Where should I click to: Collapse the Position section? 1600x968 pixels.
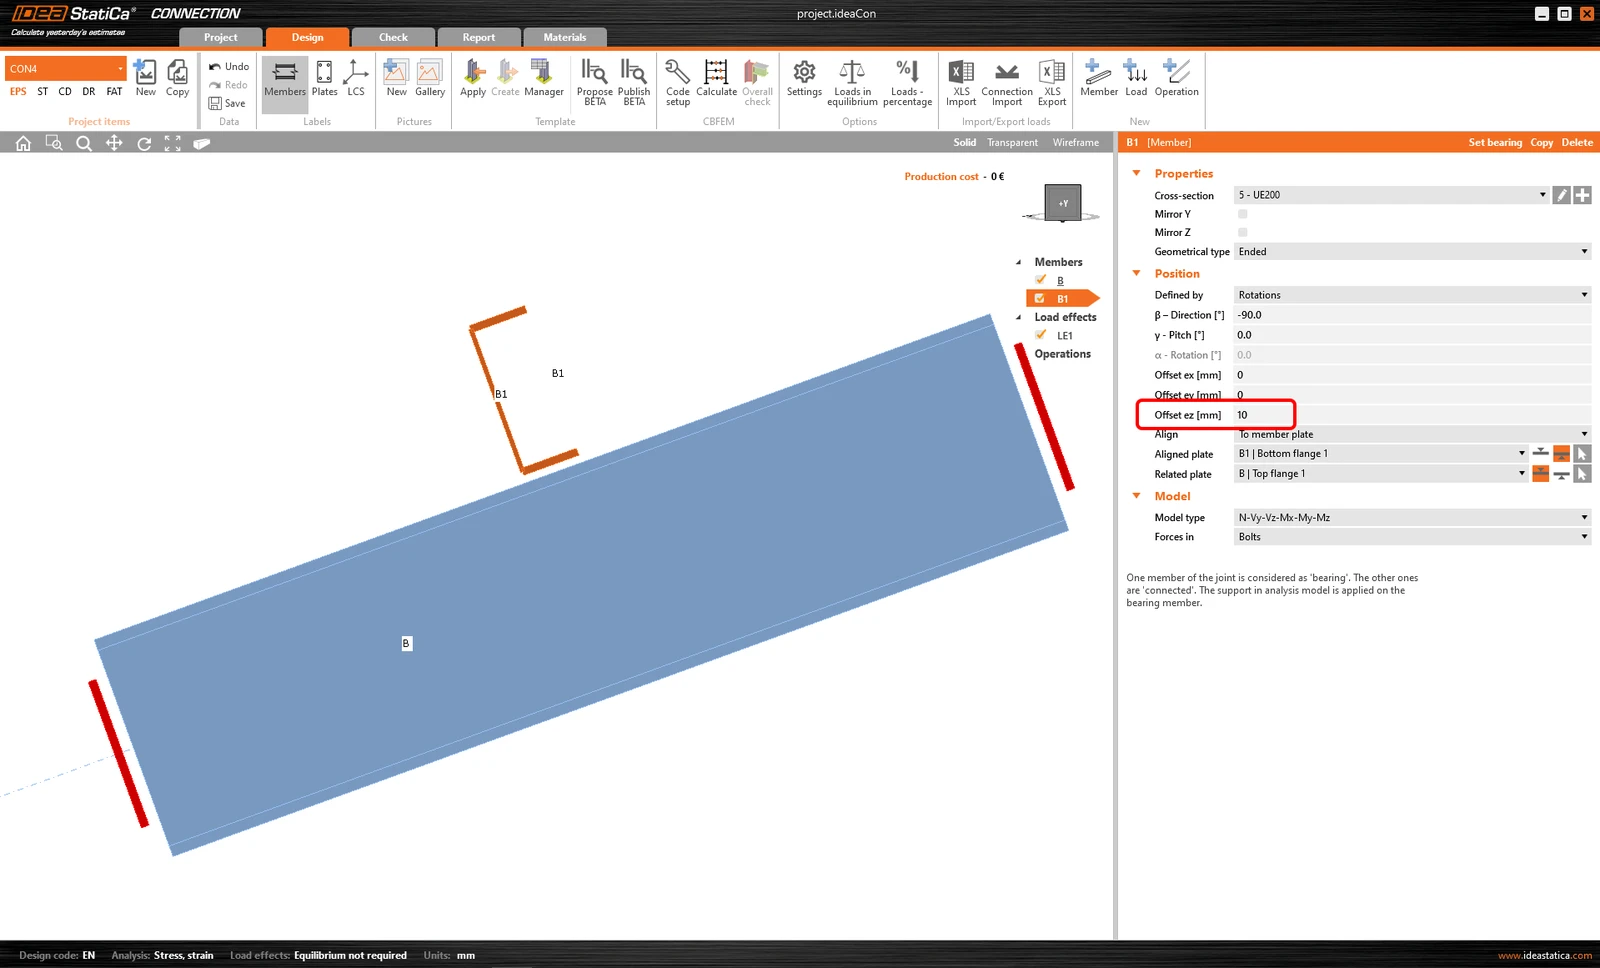[x=1136, y=273]
